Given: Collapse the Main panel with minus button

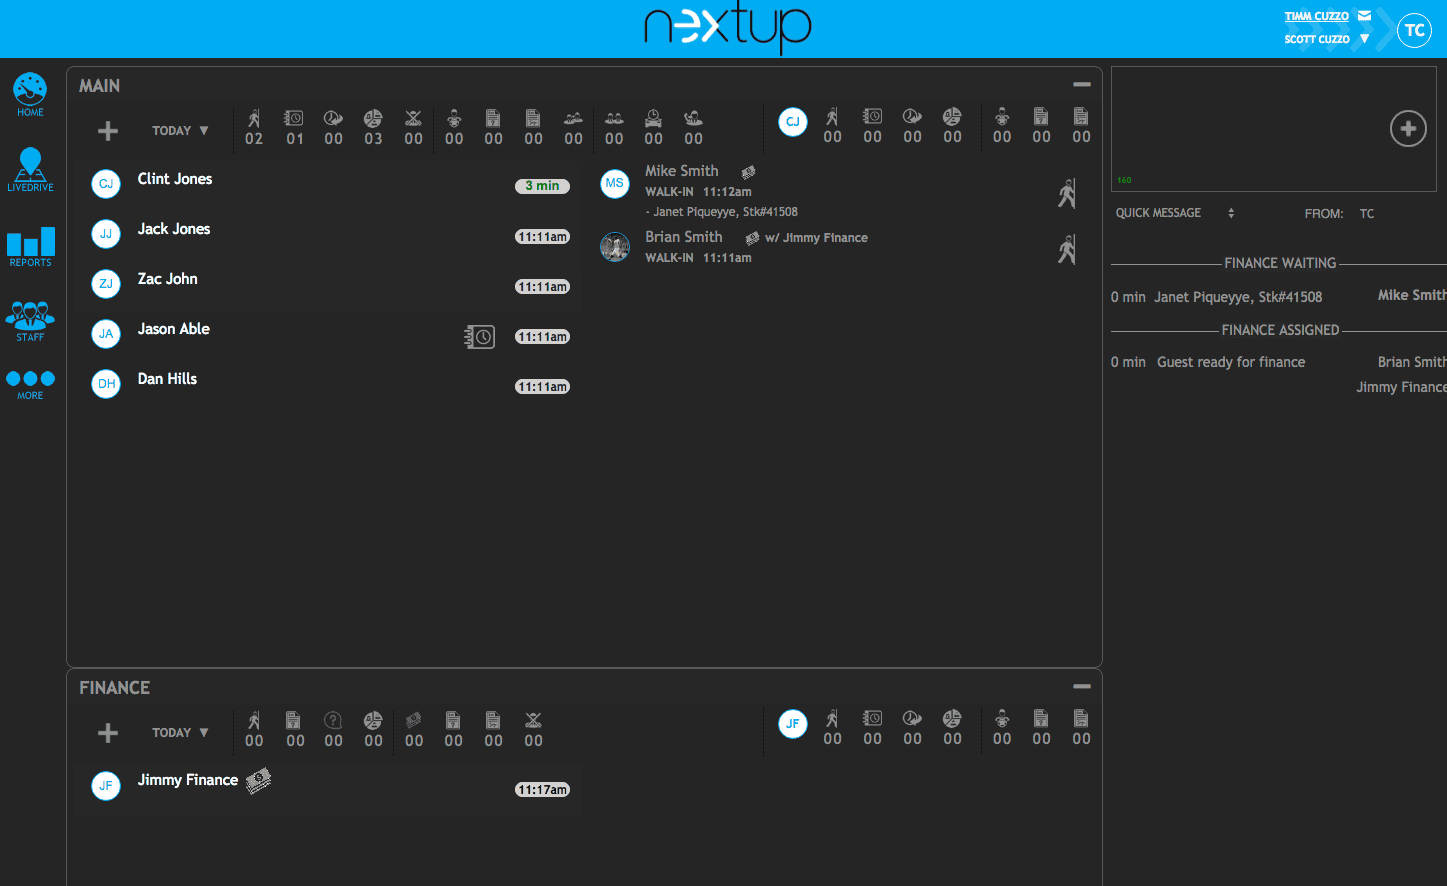Looking at the screenshot, I should click(1081, 85).
